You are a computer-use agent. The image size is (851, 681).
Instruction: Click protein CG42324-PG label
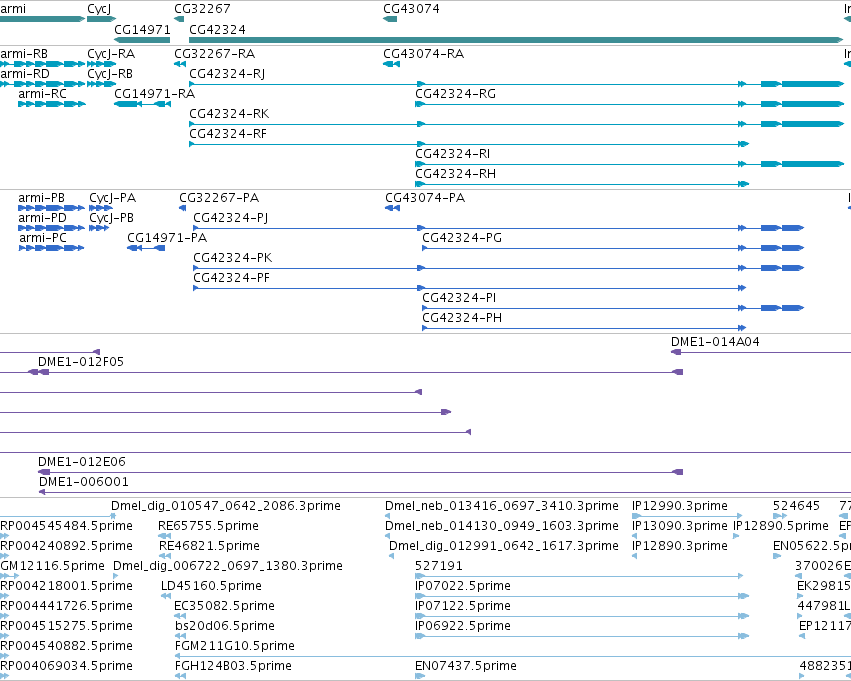[462, 238]
